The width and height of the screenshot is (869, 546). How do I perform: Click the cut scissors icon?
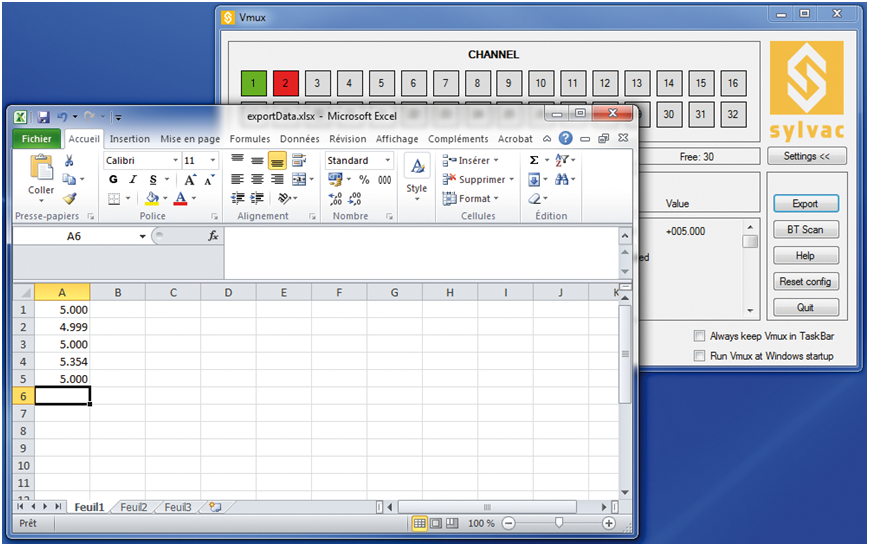[69, 161]
